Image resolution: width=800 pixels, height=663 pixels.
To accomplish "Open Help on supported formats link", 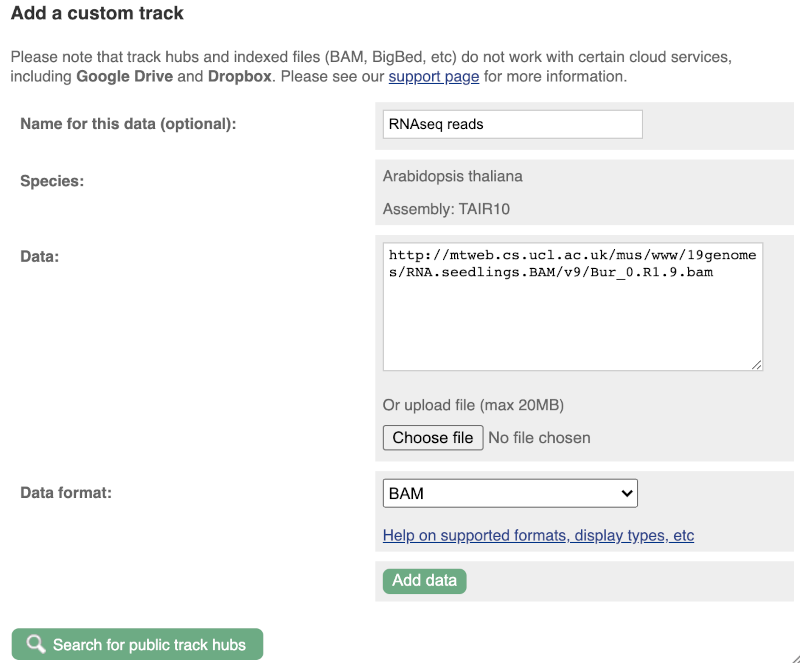I will pyautogui.click(x=538, y=535).
